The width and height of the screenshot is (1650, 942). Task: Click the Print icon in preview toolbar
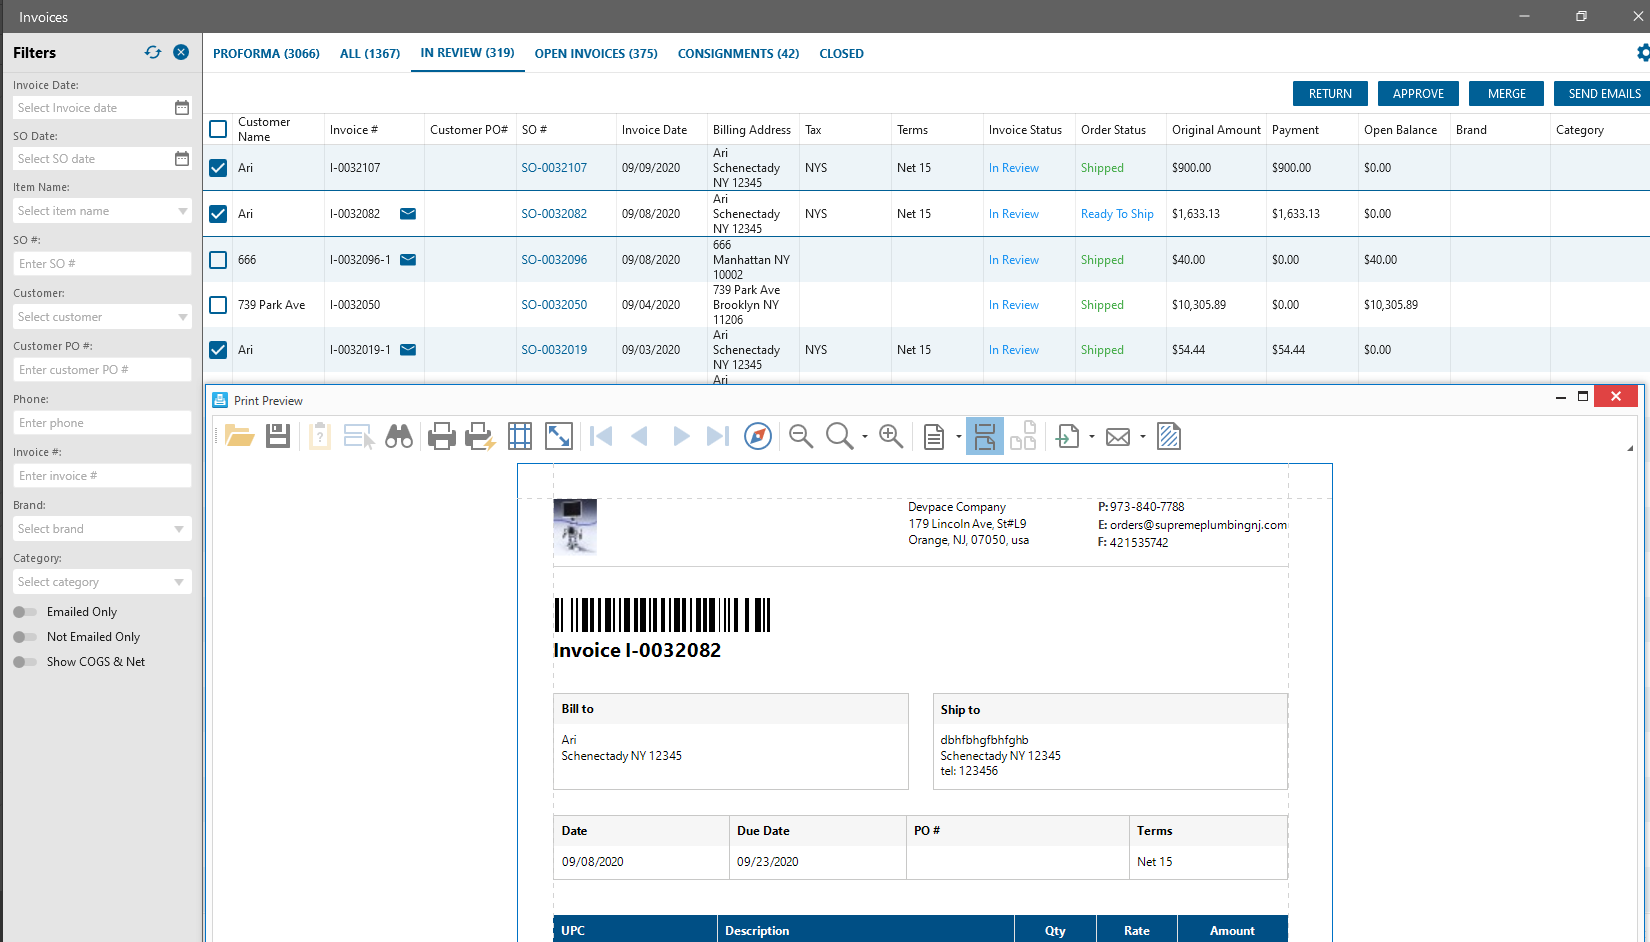[441, 436]
